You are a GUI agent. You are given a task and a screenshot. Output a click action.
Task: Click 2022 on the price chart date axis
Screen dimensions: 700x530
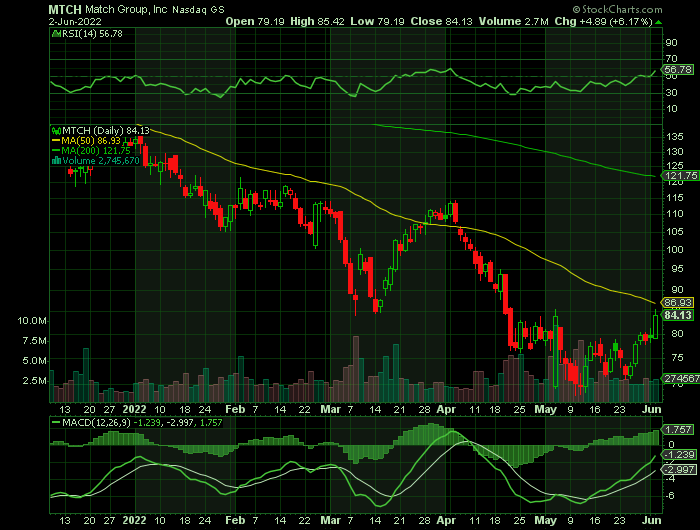(134, 409)
